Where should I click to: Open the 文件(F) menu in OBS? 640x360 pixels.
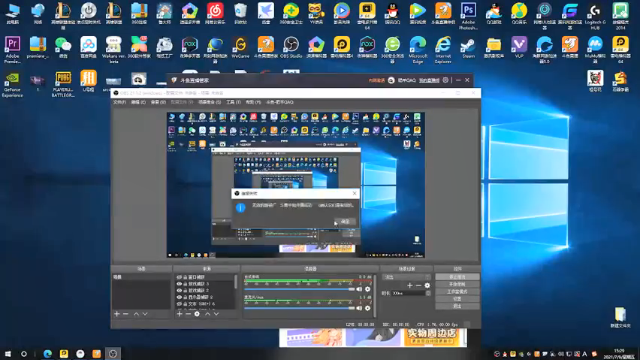pyautogui.click(x=120, y=102)
